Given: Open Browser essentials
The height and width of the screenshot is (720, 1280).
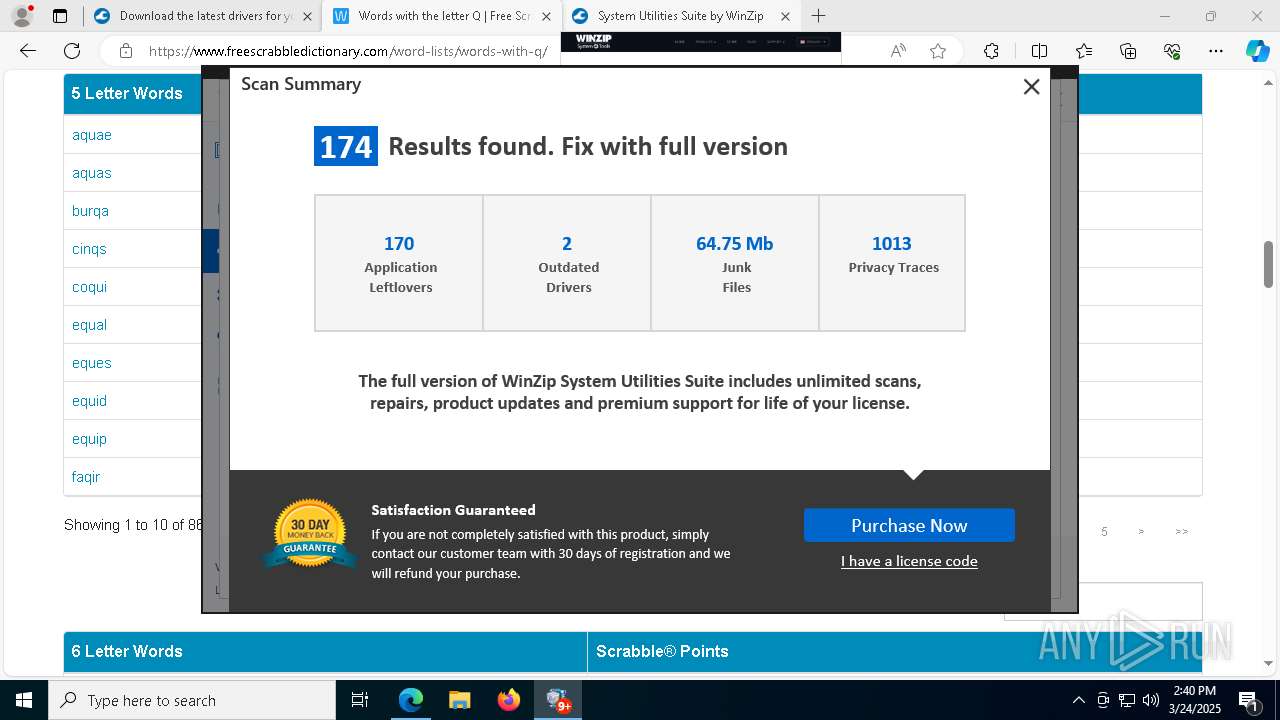Looking at the screenshot, I should point(1172,51).
